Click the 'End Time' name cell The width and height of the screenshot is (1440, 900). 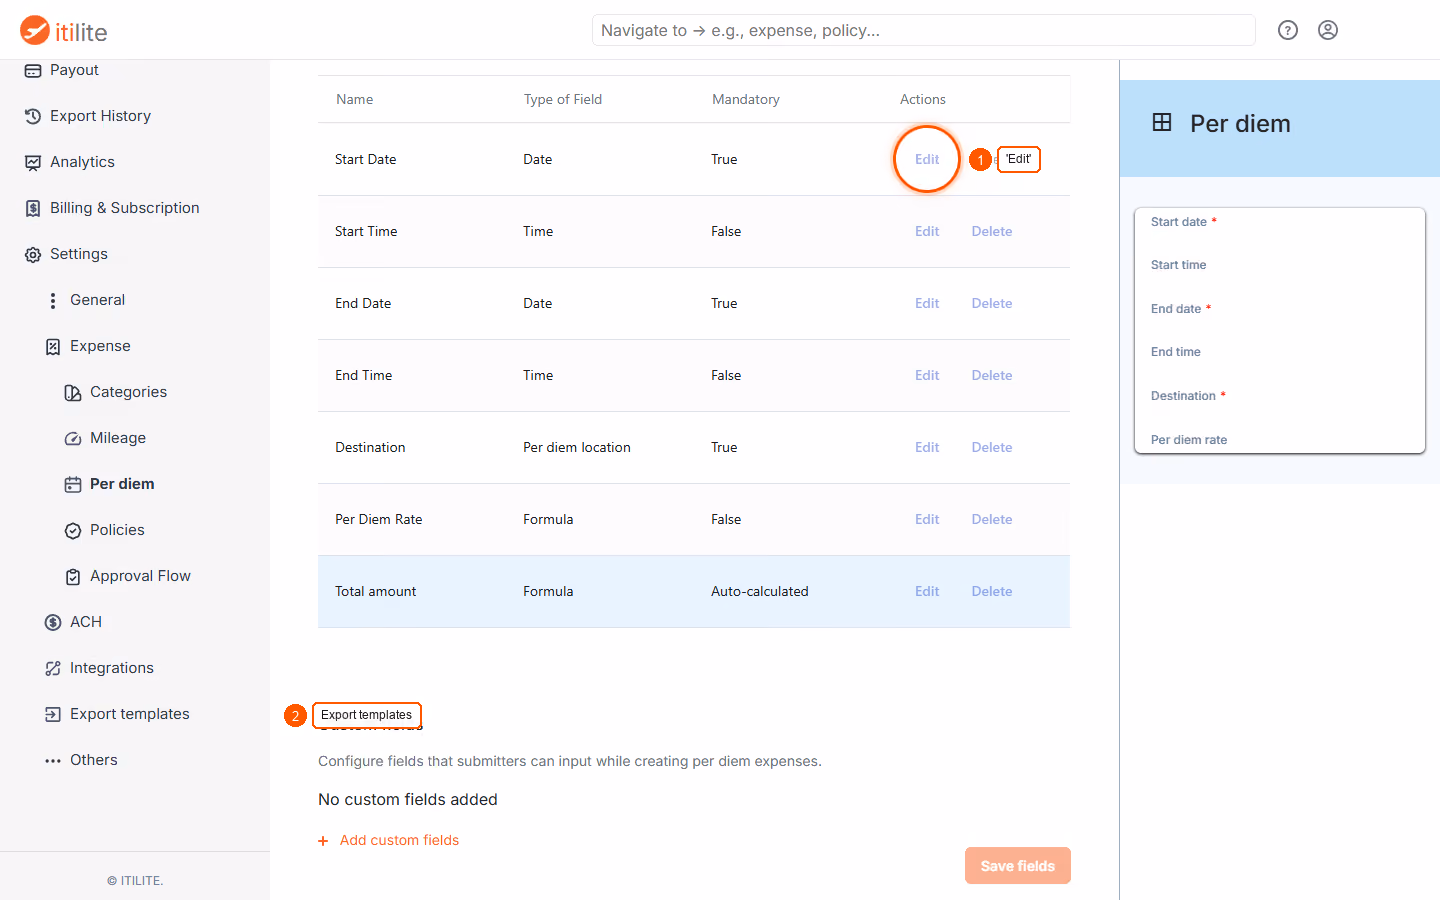pos(364,375)
